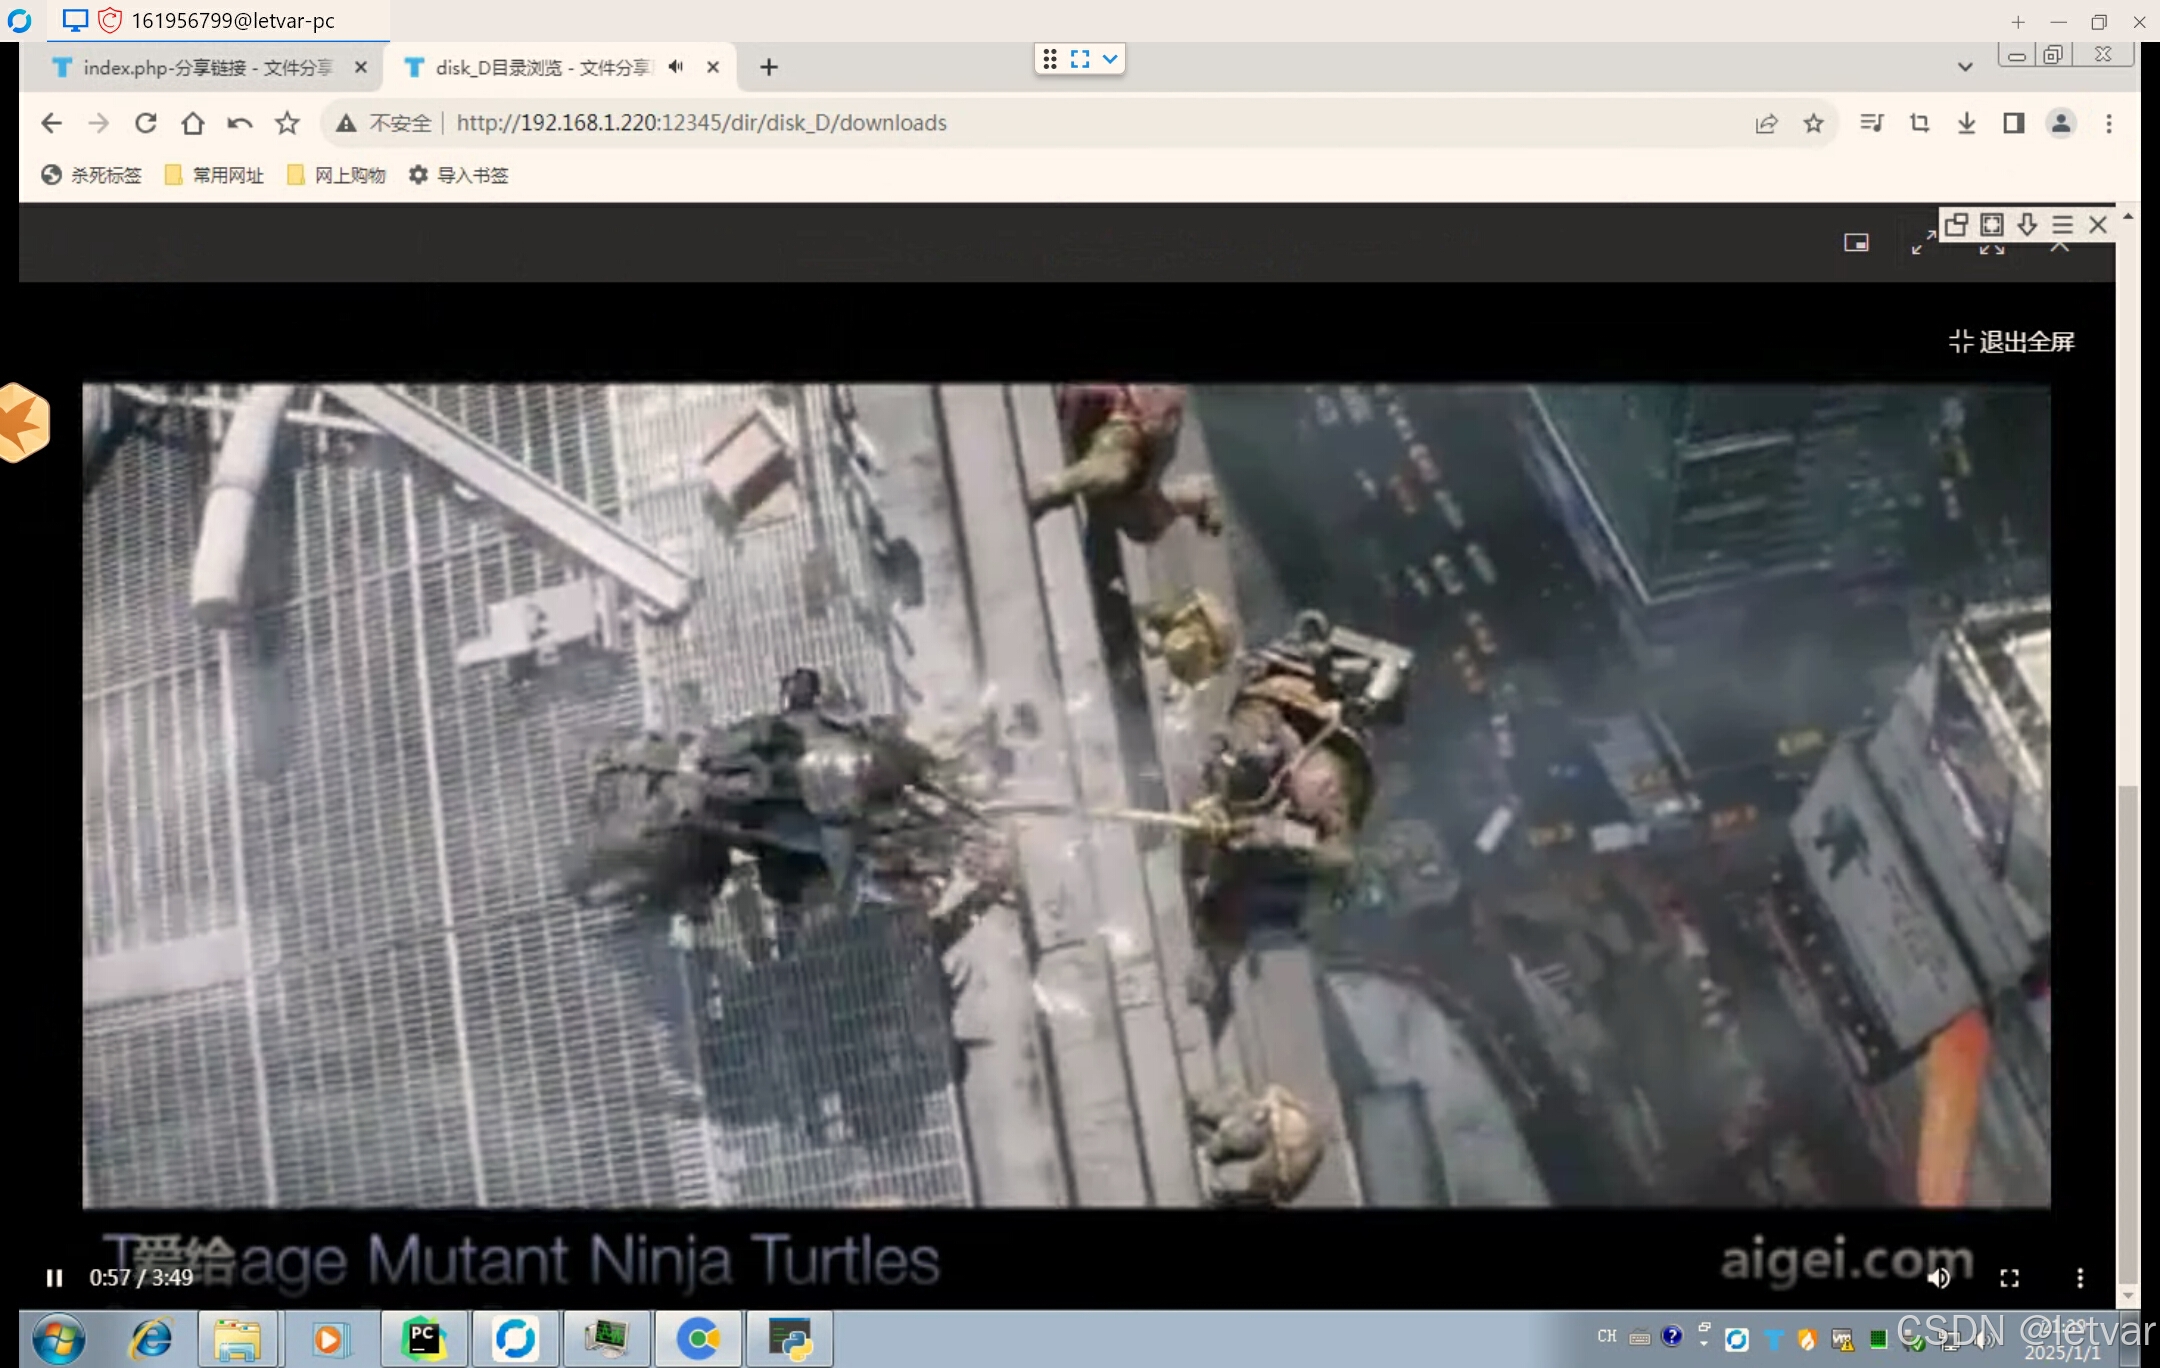Mute the disk_D tab audio indicator
The image size is (2160, 1368).
click(x=676, y=67)
